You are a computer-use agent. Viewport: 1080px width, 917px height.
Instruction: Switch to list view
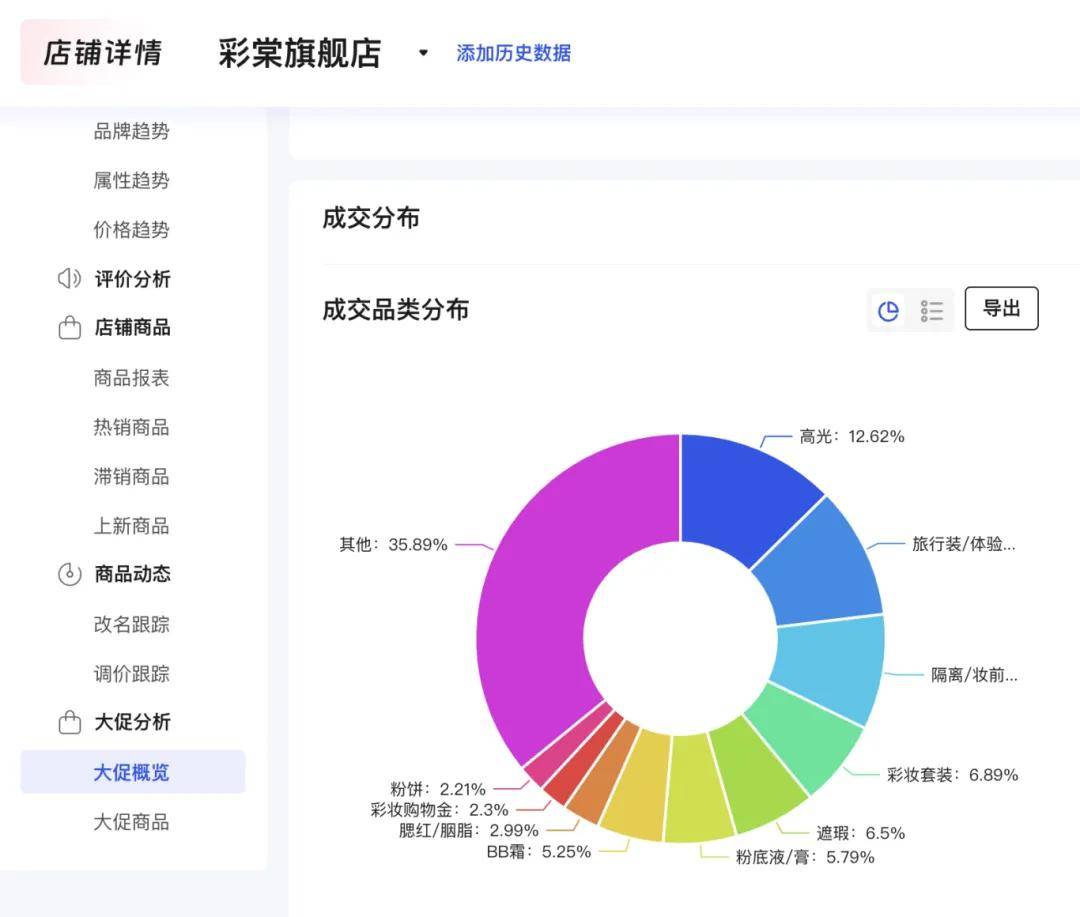click(x=931, y=311)
